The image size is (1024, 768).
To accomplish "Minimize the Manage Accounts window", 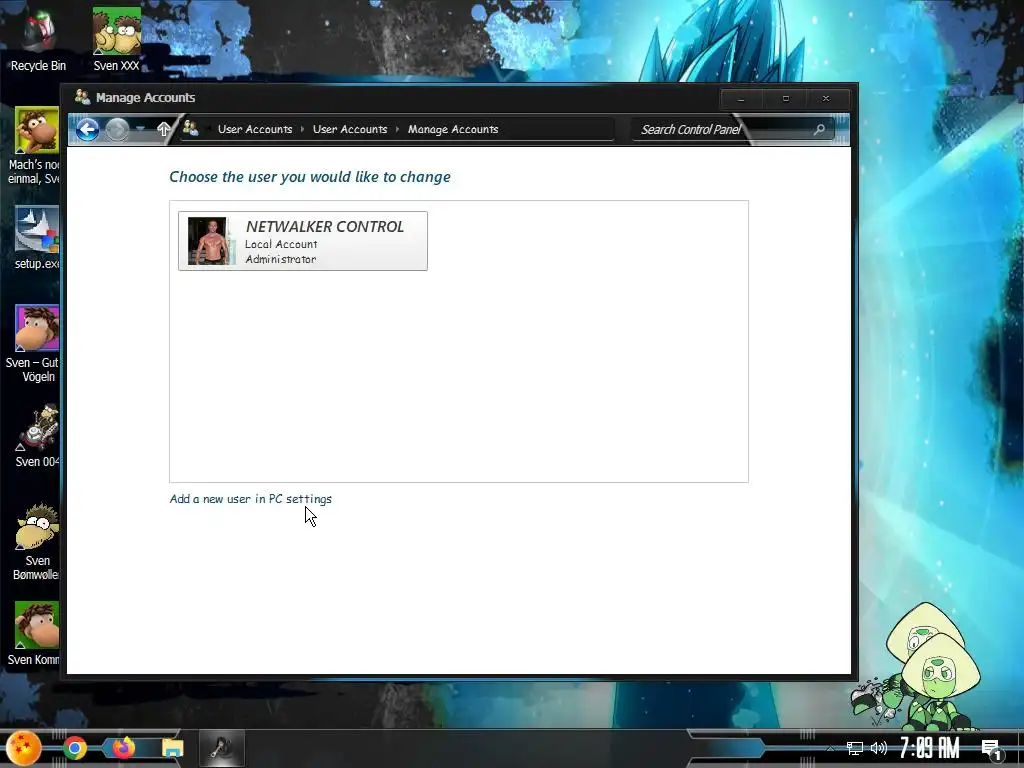I will tap(741, 99).
